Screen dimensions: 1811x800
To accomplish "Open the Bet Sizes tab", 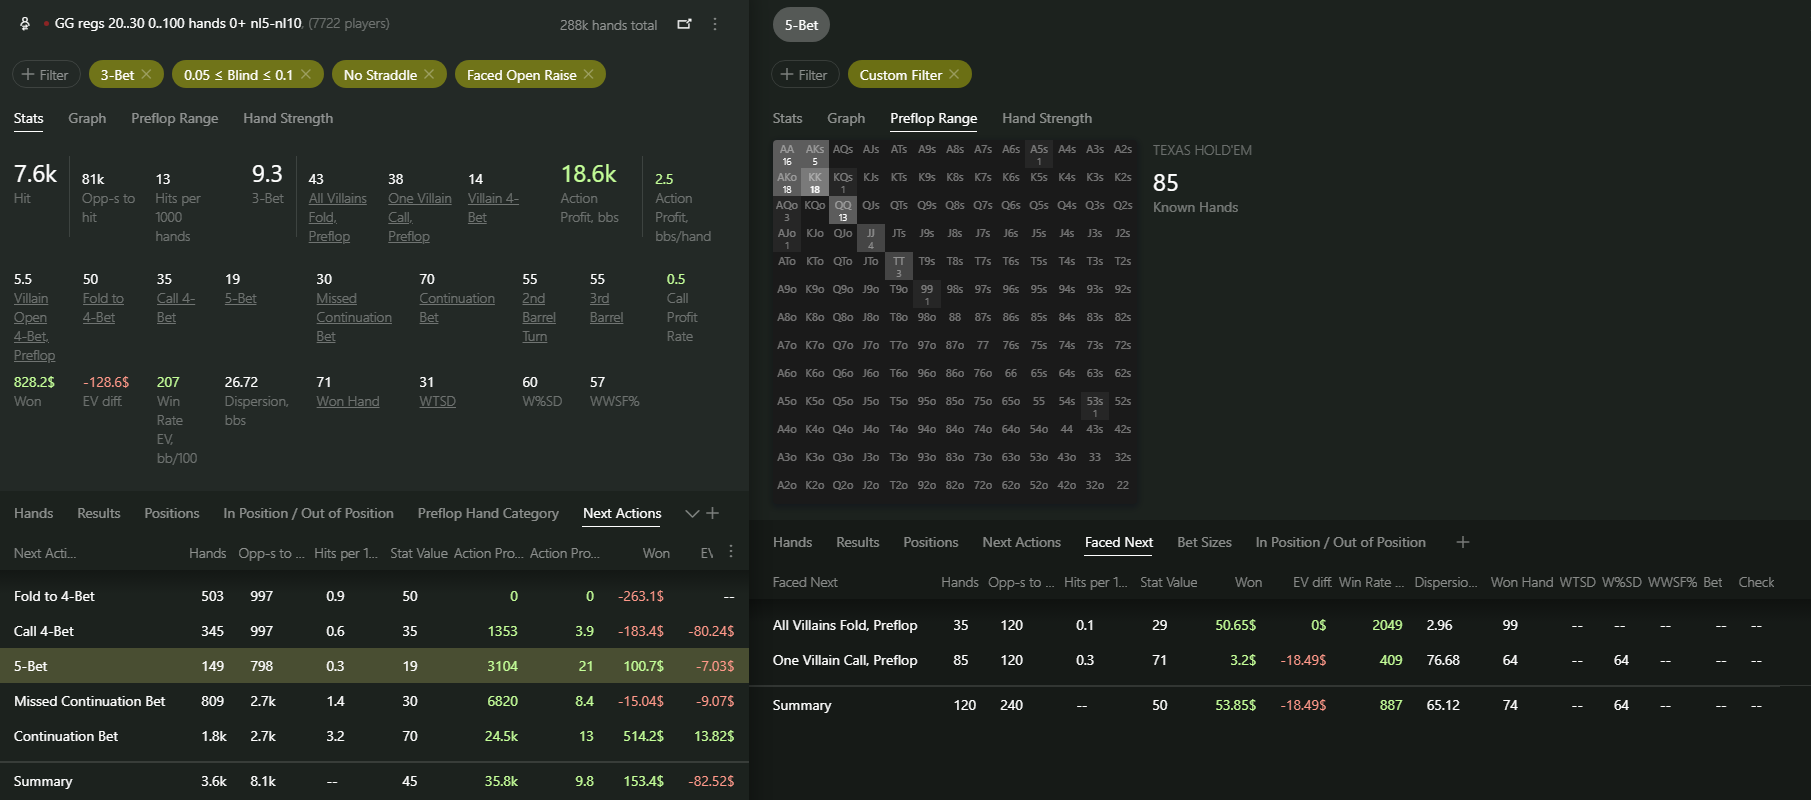I will point(1204,542).
